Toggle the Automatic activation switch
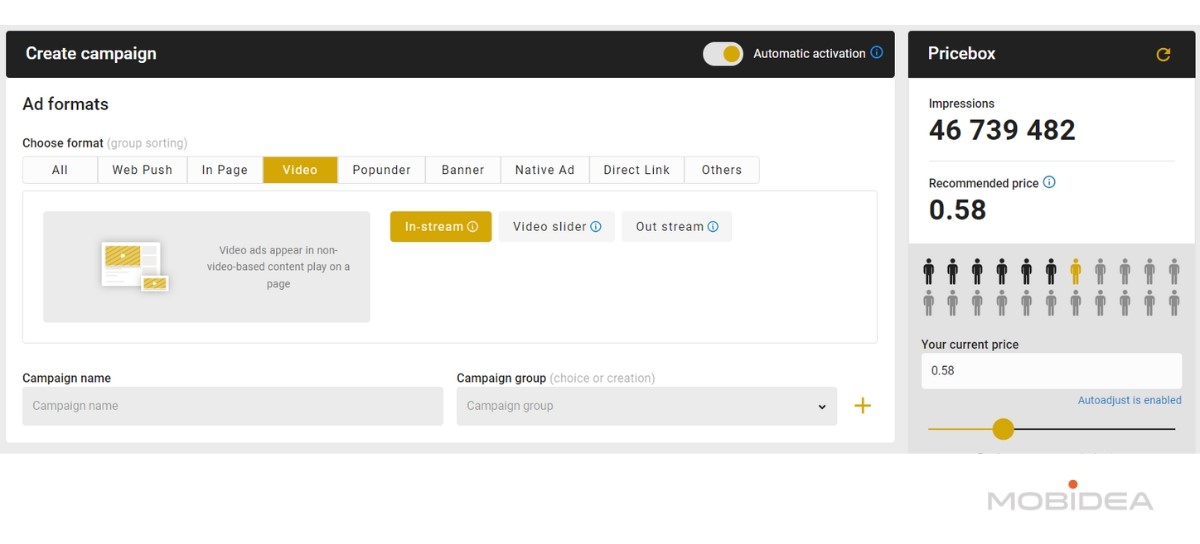1200x544 pixels. [723, 54]
